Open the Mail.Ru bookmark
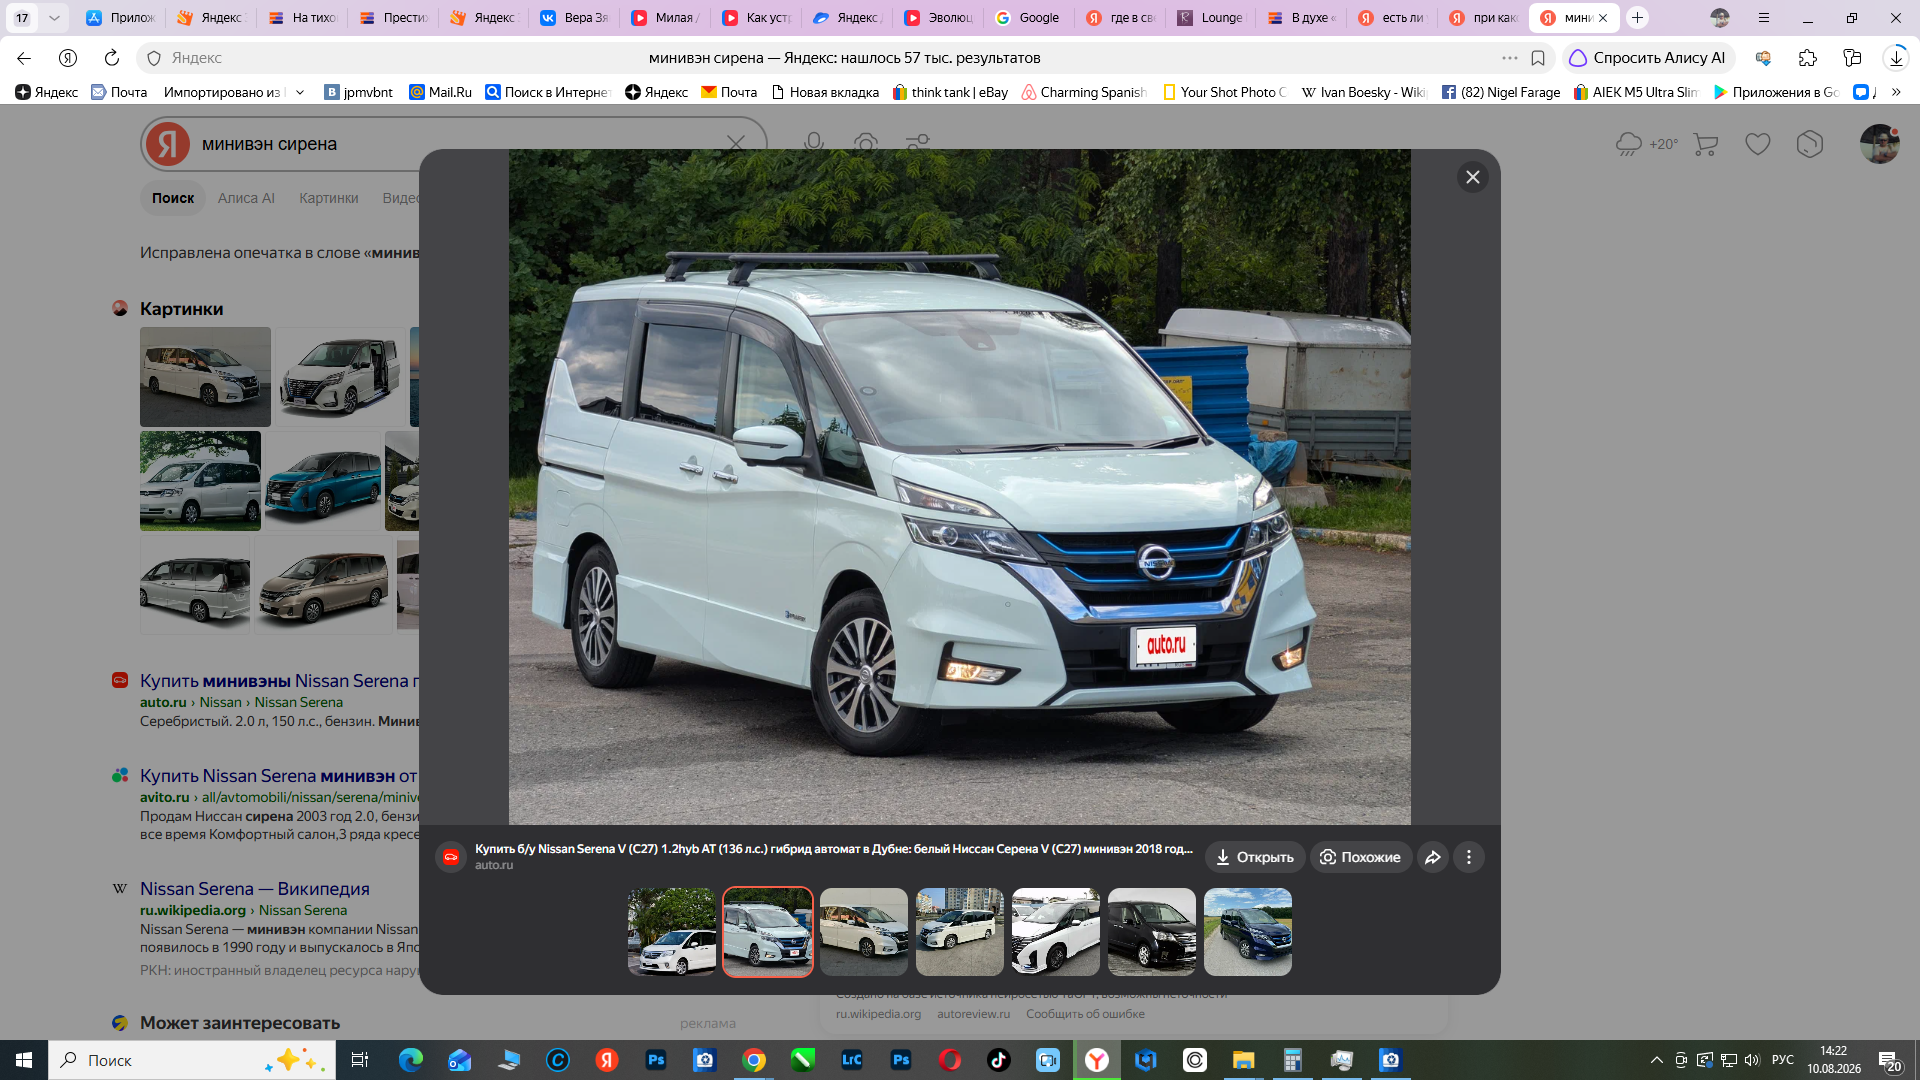Screen dimensions: 1920x1080 pyautogui.click(x=440, y=92)
